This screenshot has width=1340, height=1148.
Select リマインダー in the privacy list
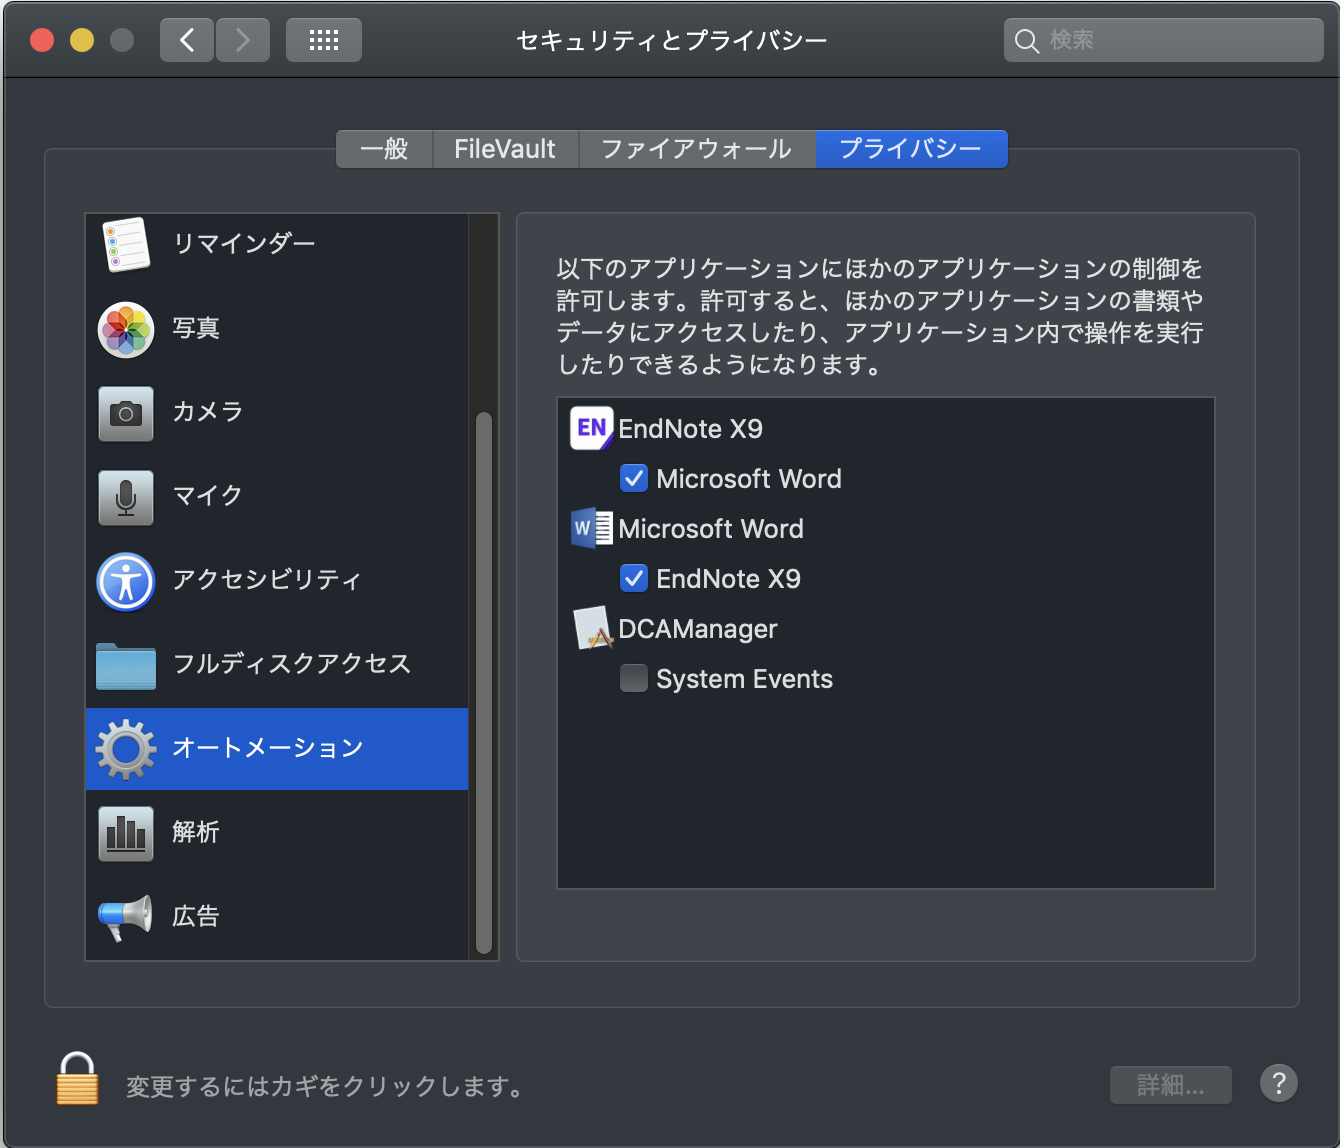coord(277,244)
